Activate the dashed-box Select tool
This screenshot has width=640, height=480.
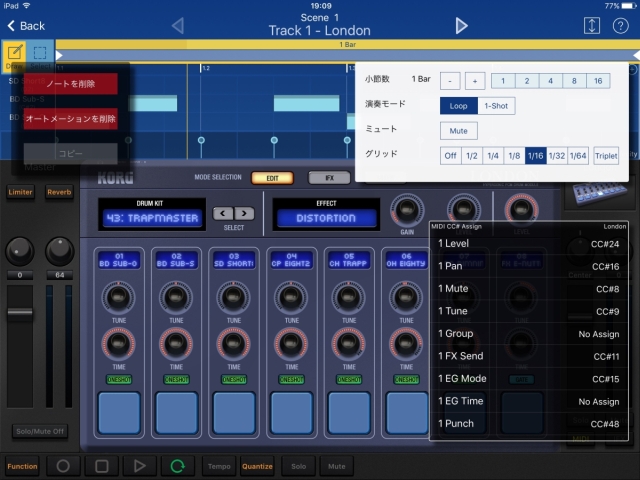click(41, 52)
